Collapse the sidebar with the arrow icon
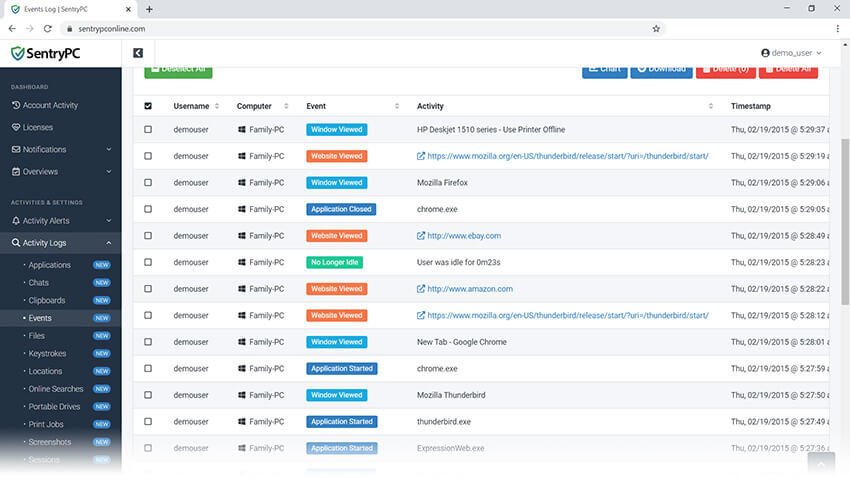Screen dimensions: 850x478 click(138, 53)
